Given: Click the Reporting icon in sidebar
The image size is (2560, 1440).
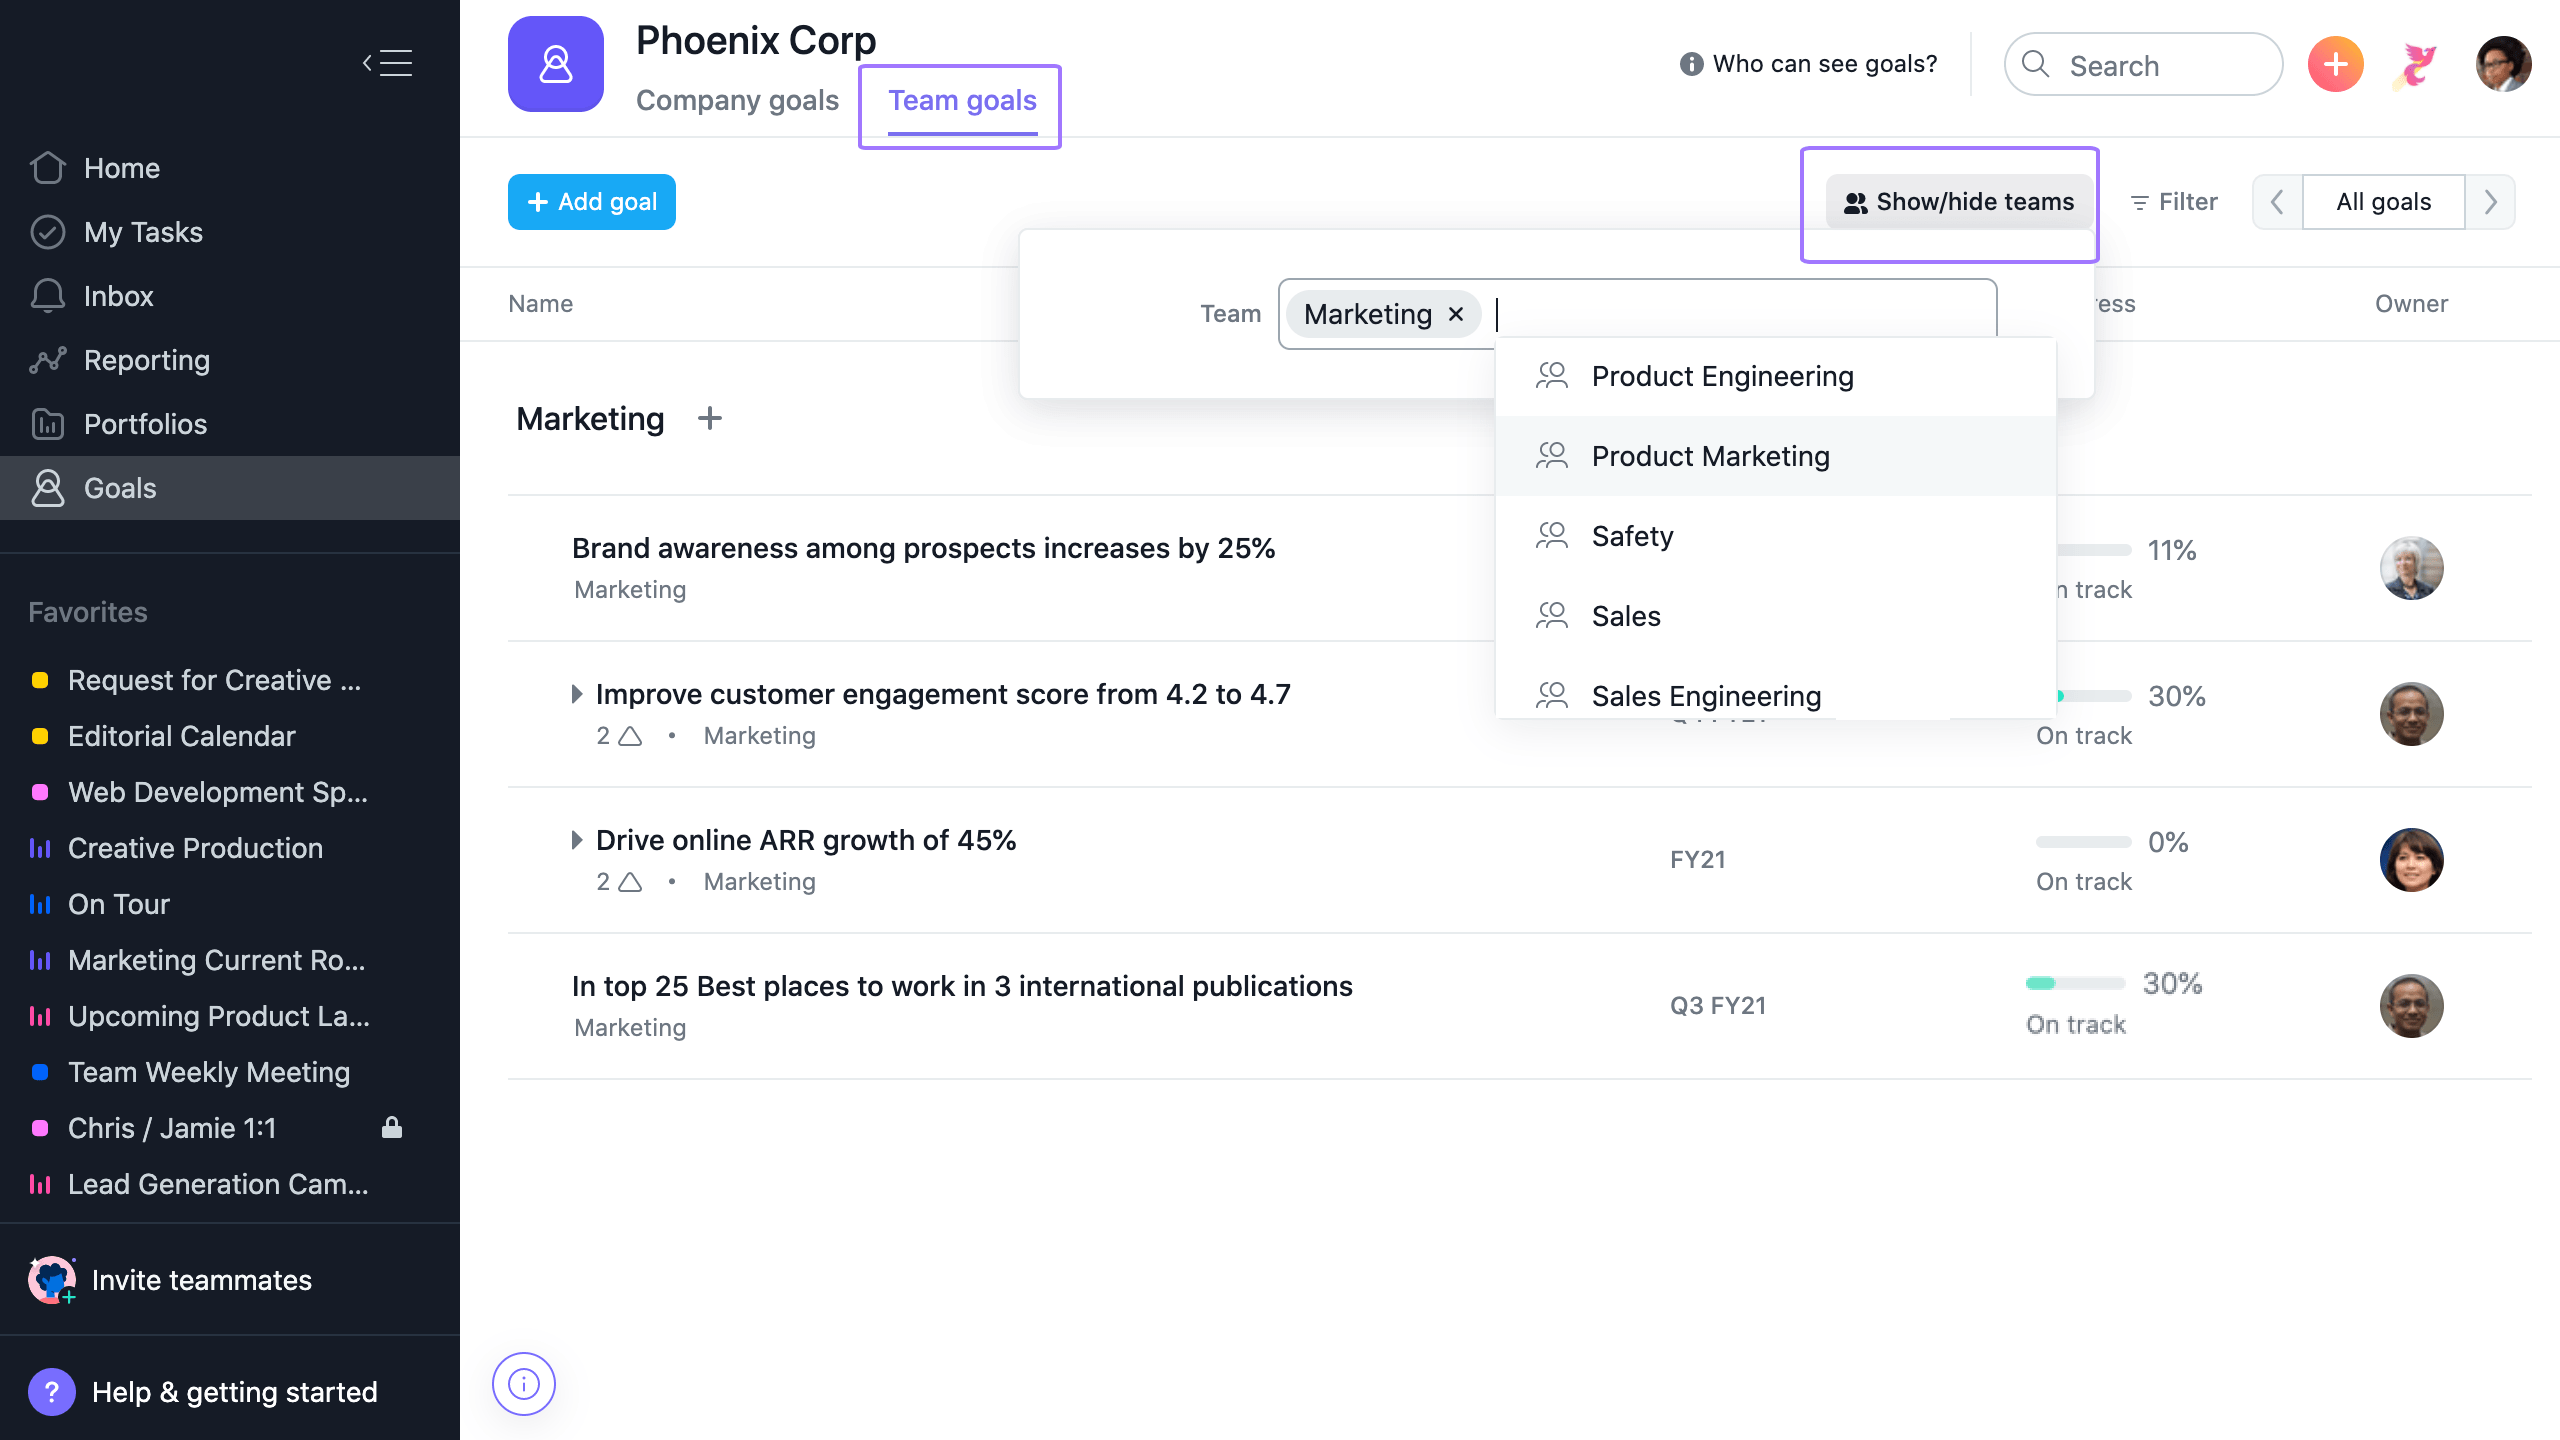Looking at the screenshot, I should [49, 359].
